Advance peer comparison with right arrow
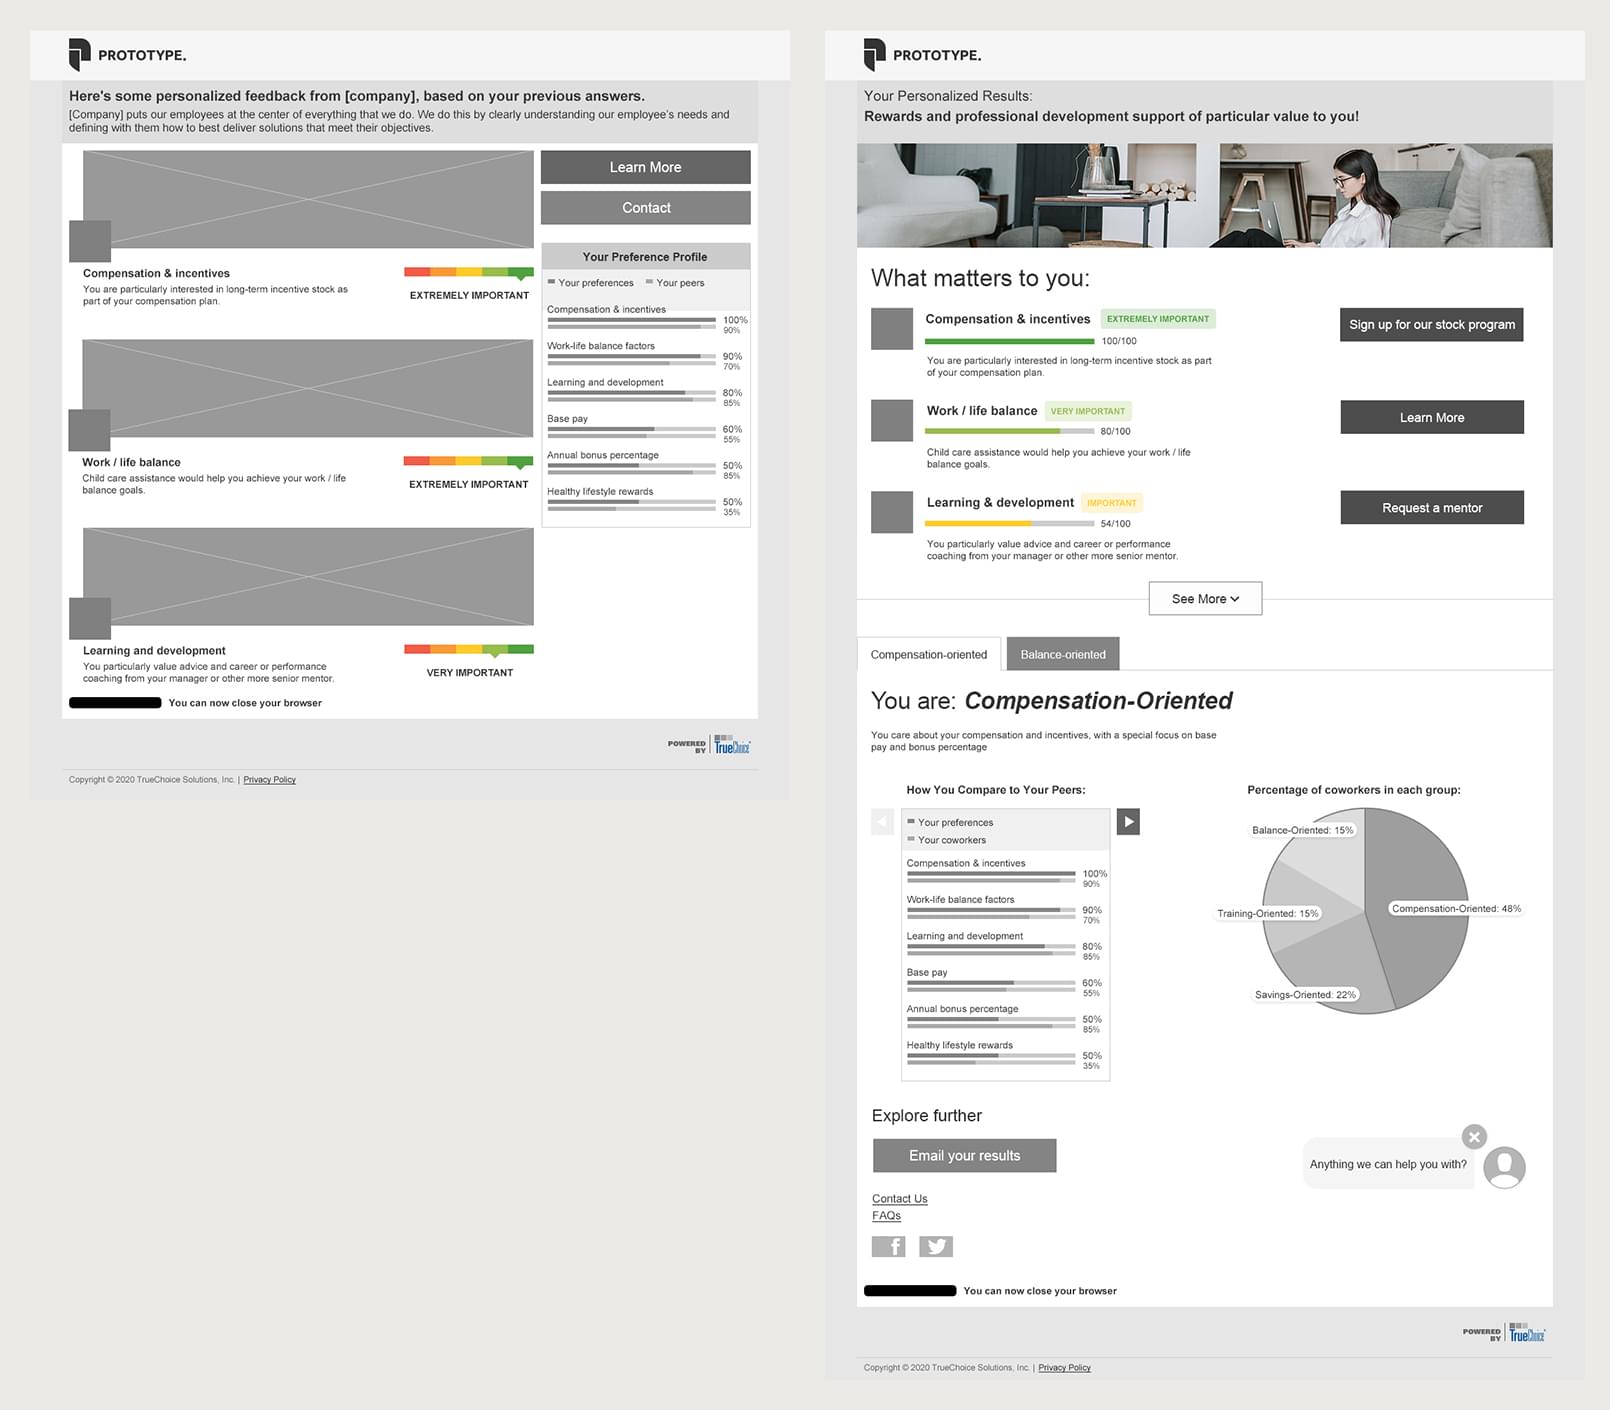The width and height of the screenshot is (1610, 1410). click(x=1128, y=822)
